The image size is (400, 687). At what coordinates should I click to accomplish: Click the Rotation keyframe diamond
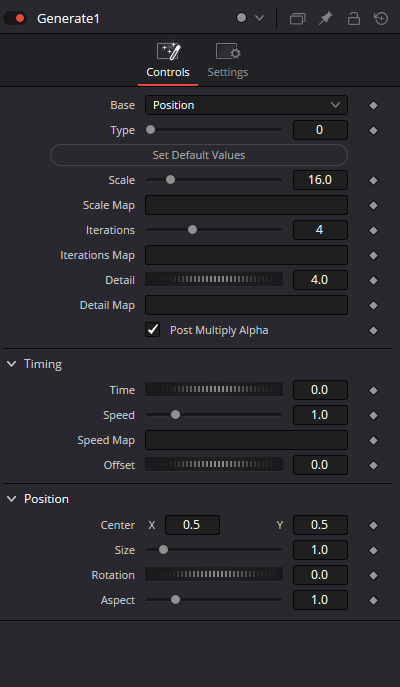tap(373, 575)
